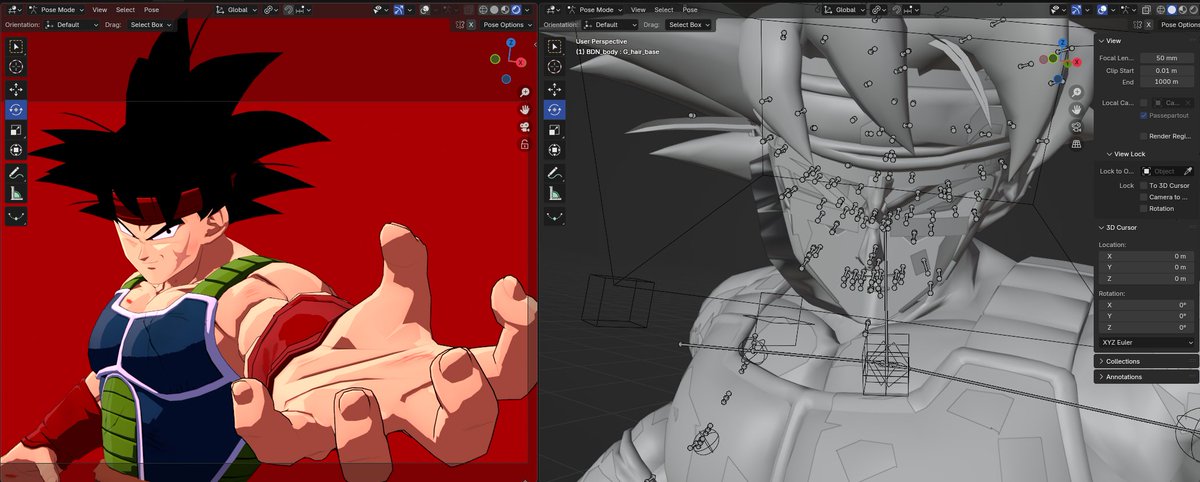Expand the Collections panel
The height and width of the screenshot is (482, 1200).
point(1147,361)
